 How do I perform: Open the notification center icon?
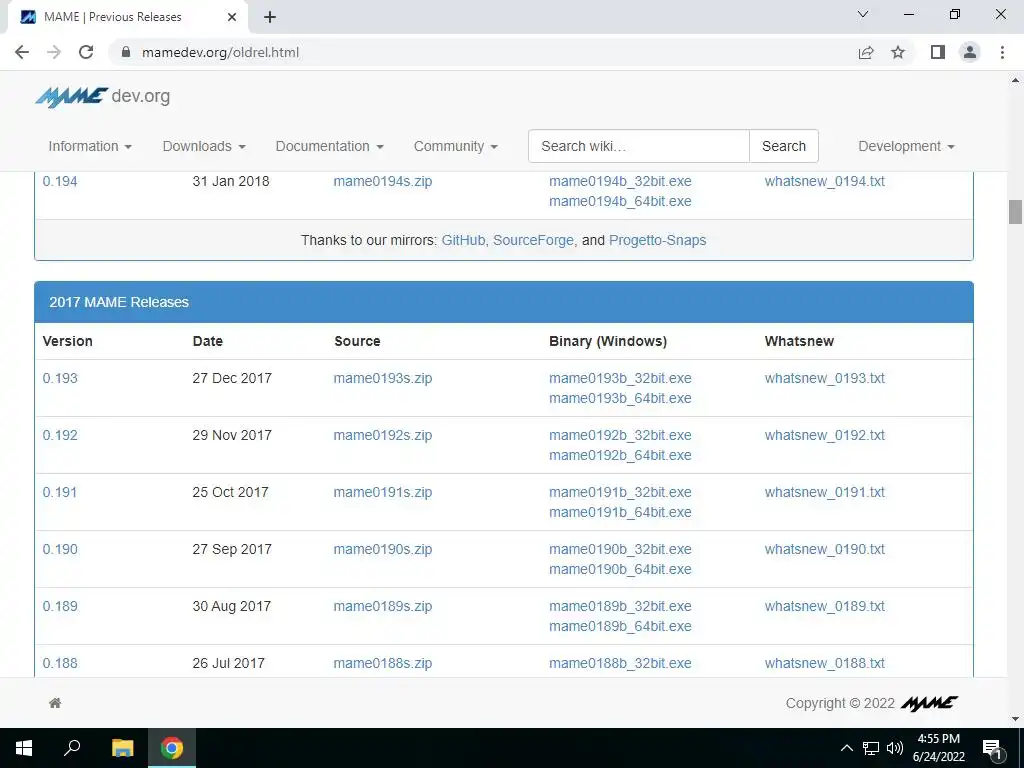[x=992, y=749]
